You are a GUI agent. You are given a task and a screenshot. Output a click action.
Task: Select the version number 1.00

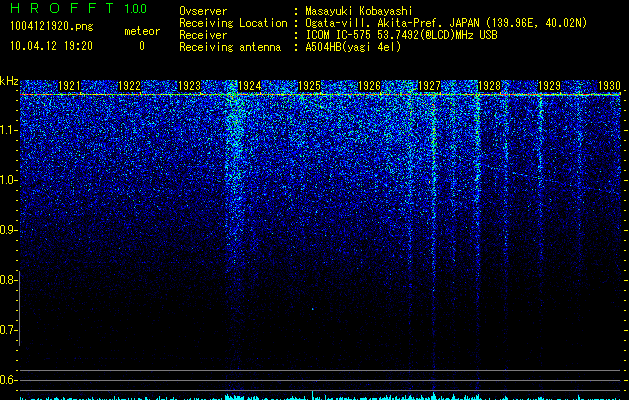coord(136,8)
